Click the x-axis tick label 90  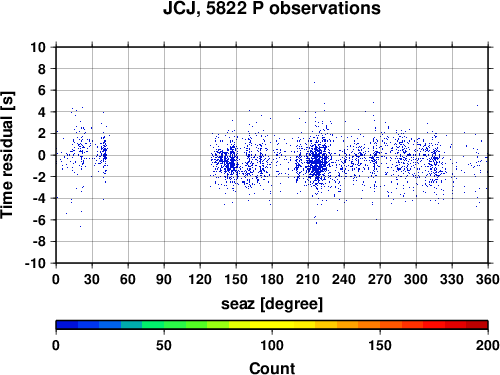point(164,279)
